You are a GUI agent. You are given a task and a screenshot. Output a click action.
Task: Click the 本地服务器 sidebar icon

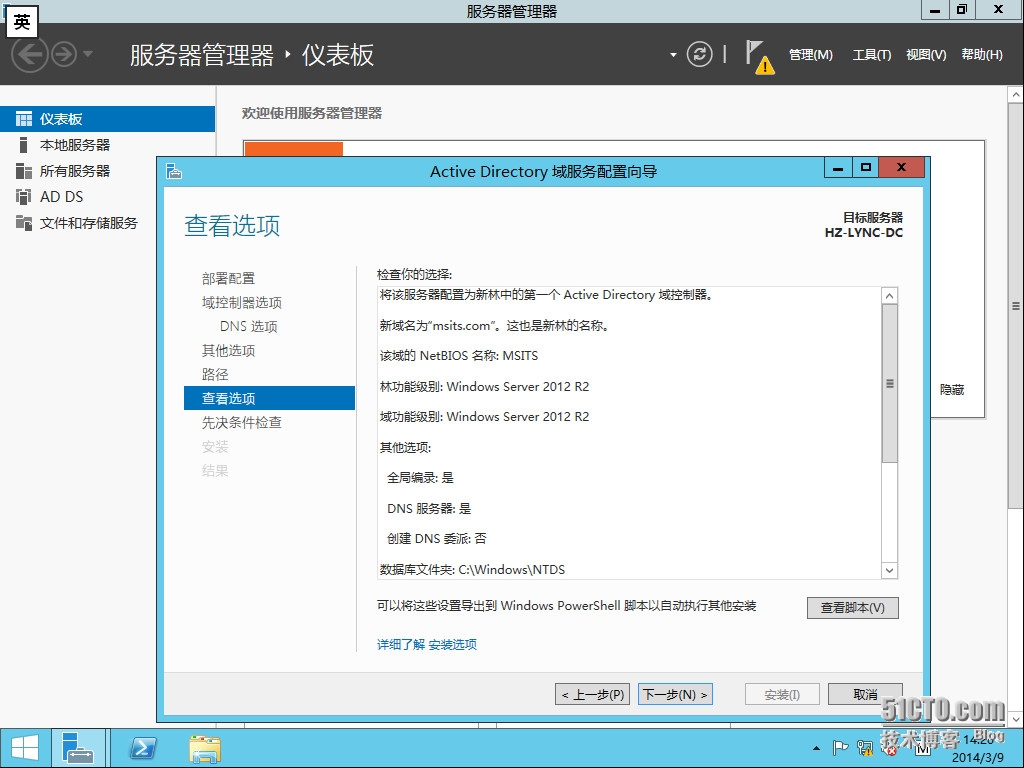(x=24, y=145)
